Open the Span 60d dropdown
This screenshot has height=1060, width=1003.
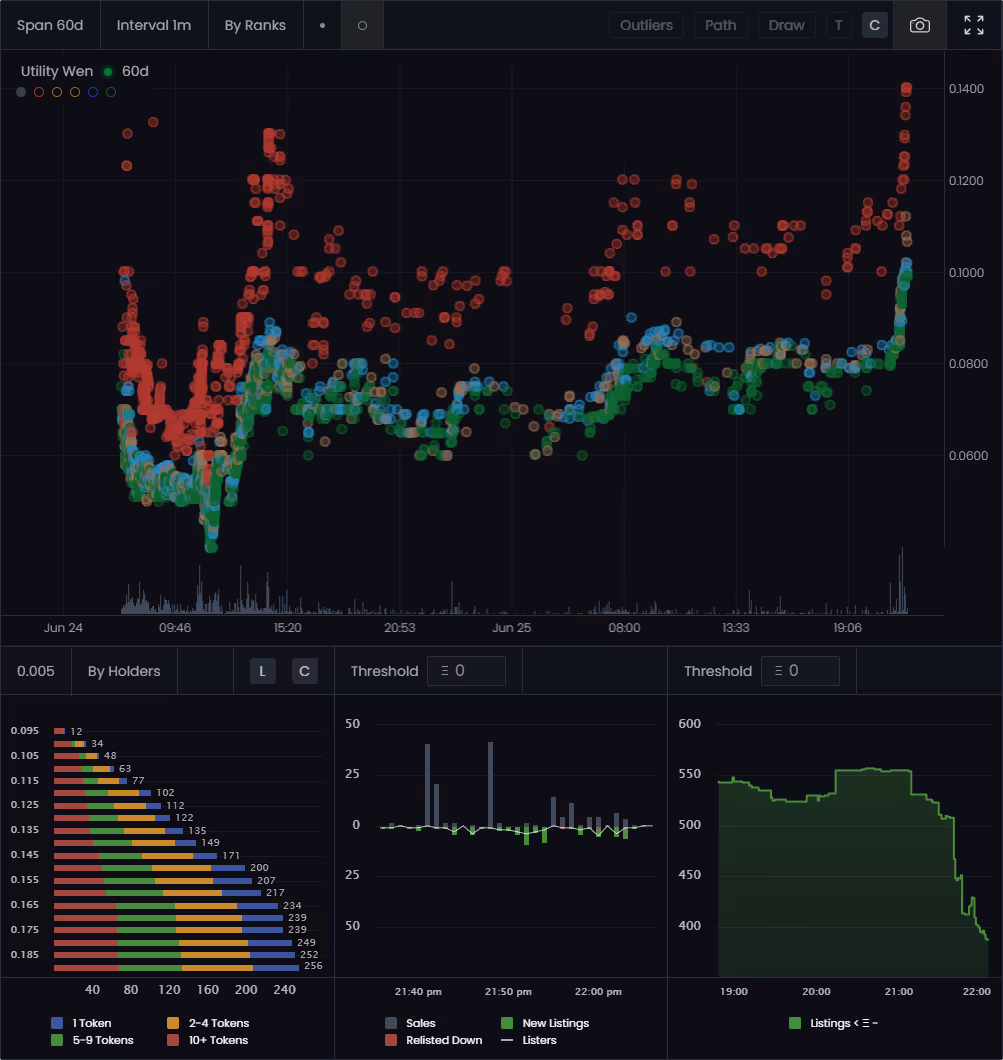point(50,25)
